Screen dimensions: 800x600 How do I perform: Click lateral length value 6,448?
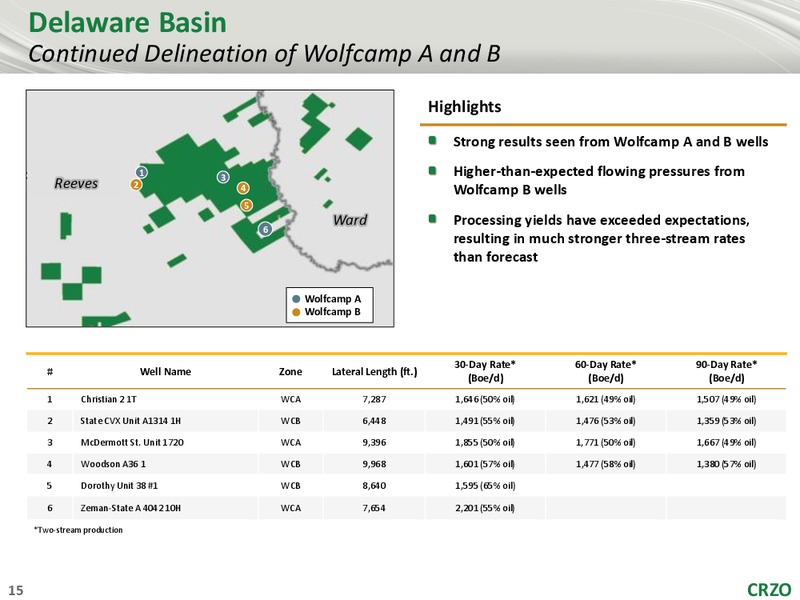click(x=374, y=421)
